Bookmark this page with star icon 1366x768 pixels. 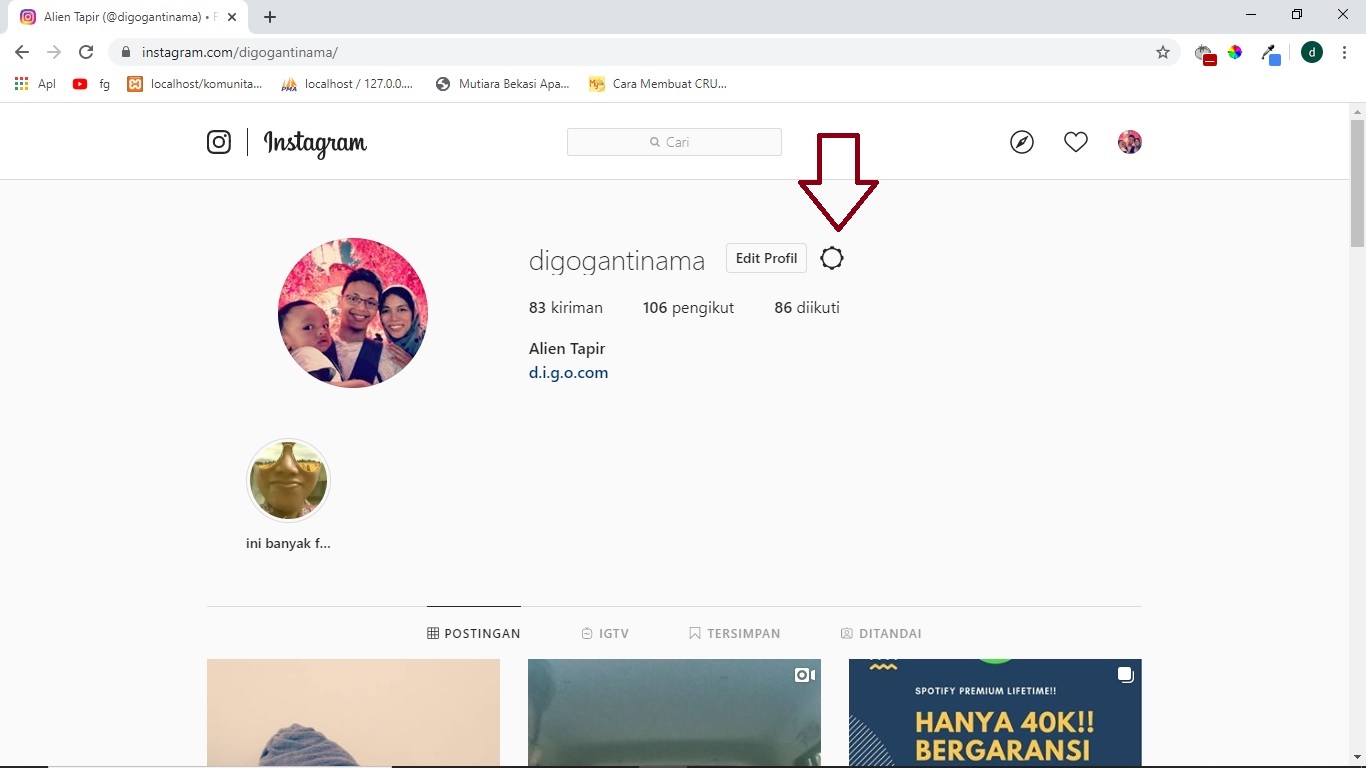point(1162,52)
